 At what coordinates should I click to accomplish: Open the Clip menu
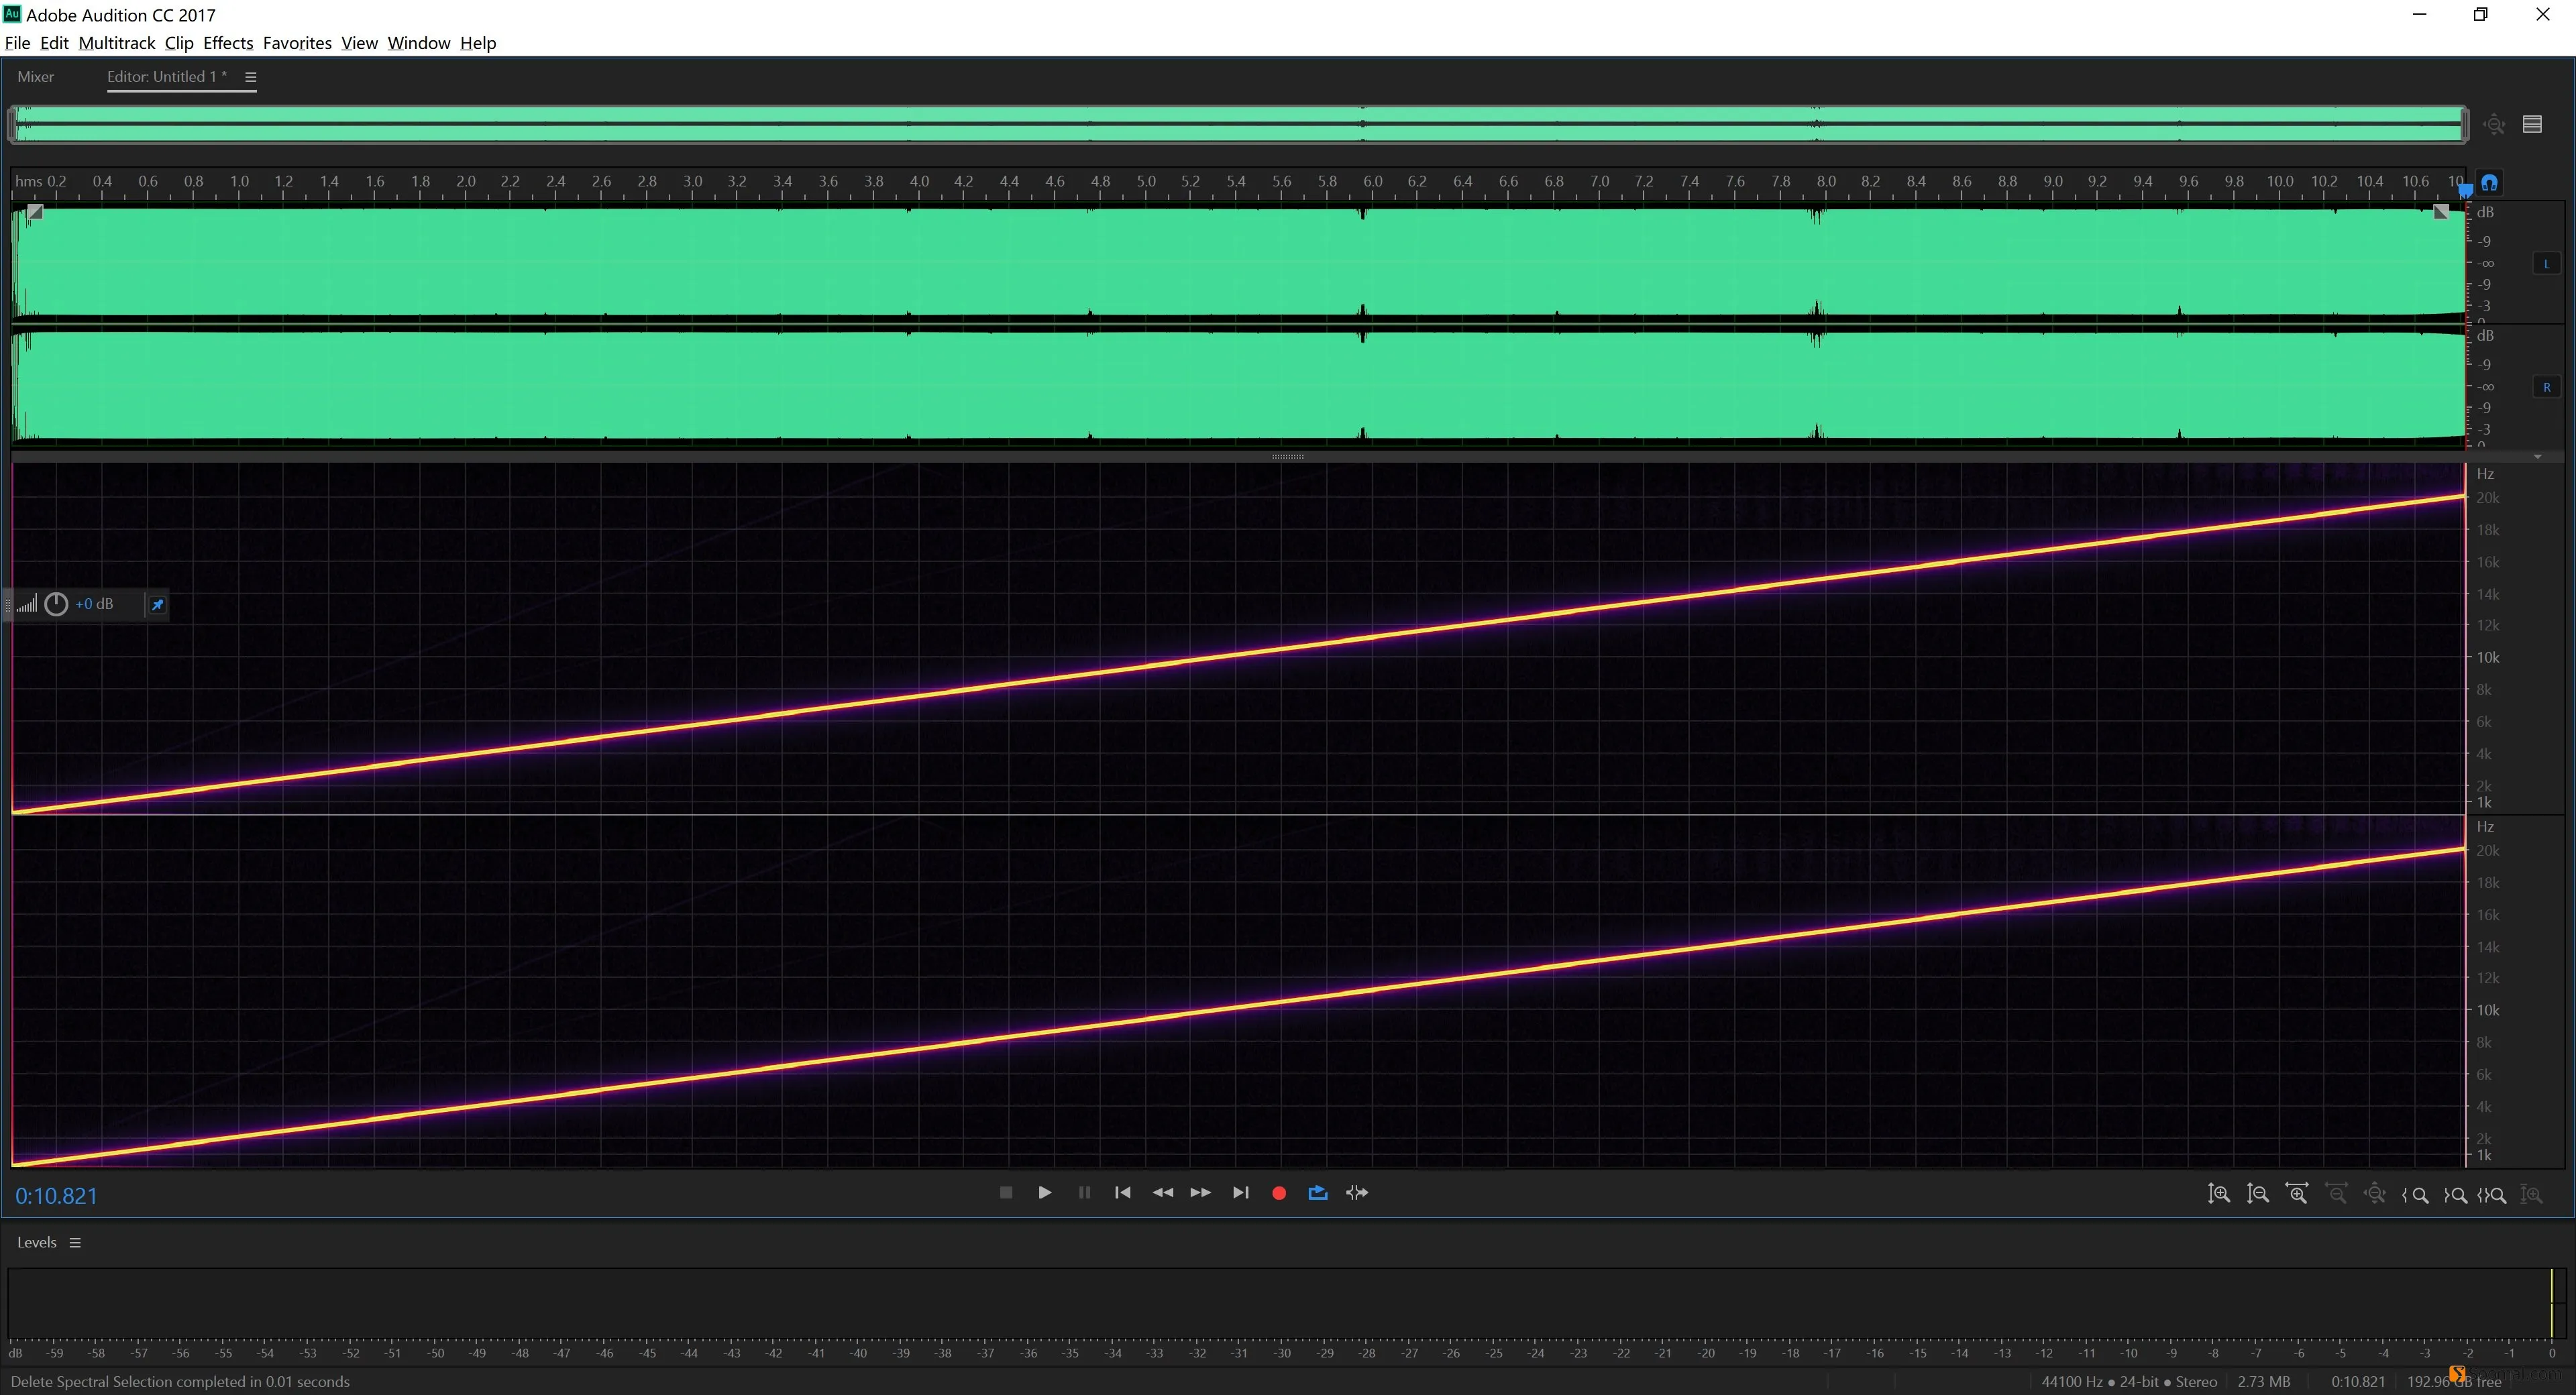(179, 43)
